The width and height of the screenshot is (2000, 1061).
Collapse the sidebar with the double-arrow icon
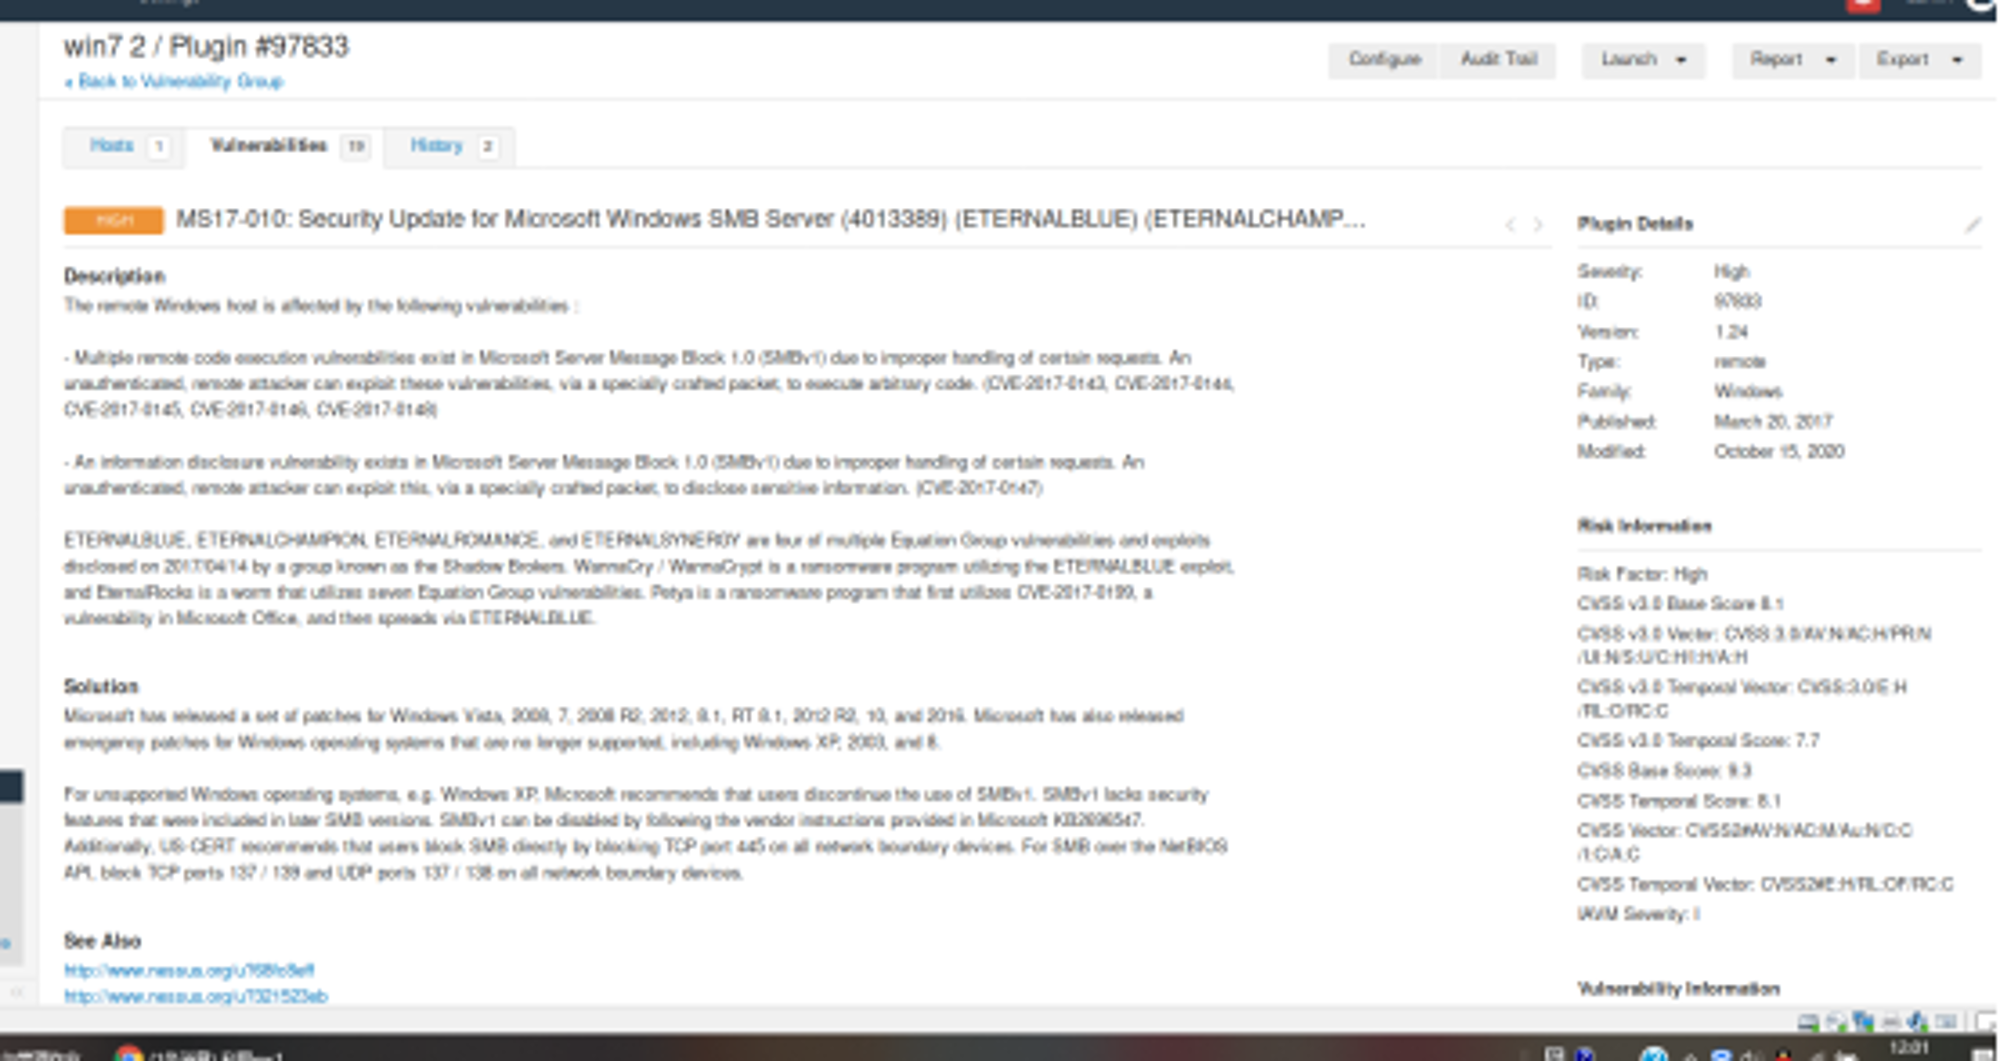pos(16,992)
